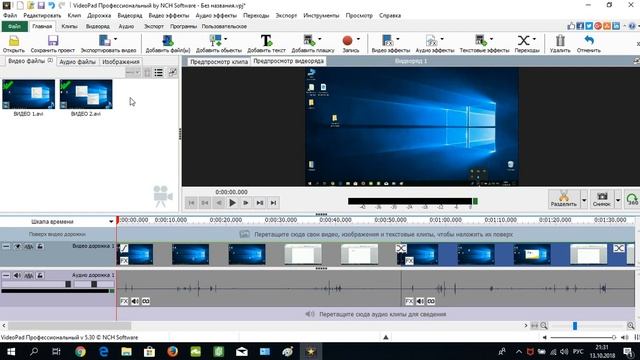Open Видео эффекты dropdown arrow
The image size is (640, 360).
tap(398, 39)
